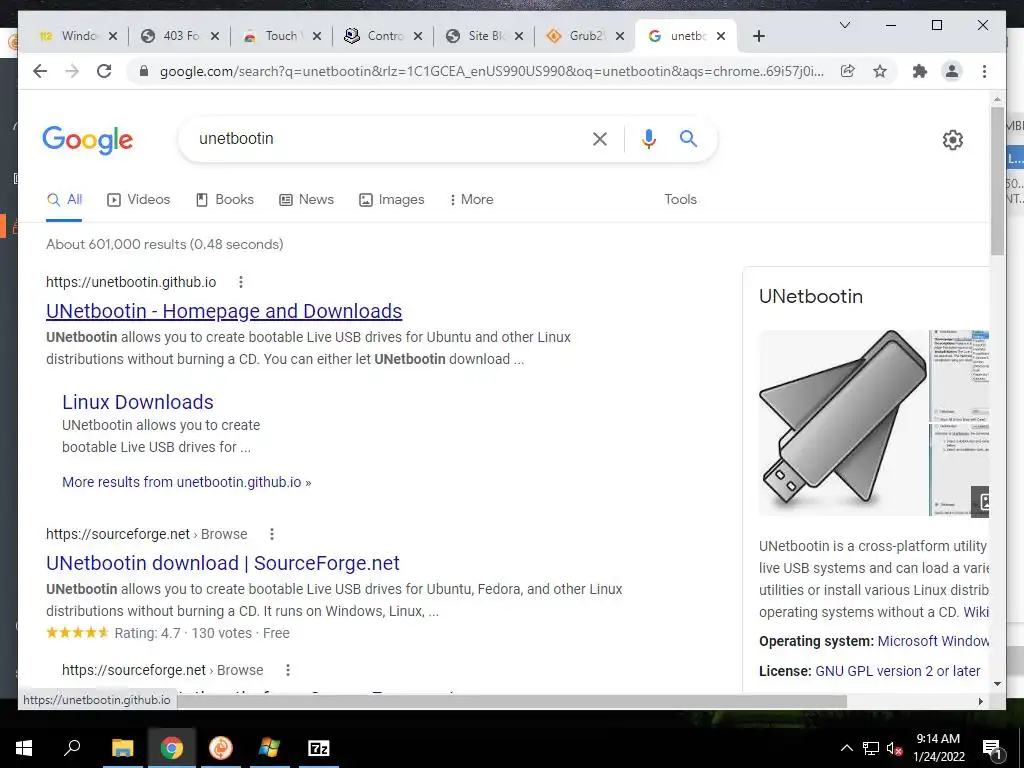
Task: Open a new tab with plus button
Action: pyautogui.click(x=758, y=36)
